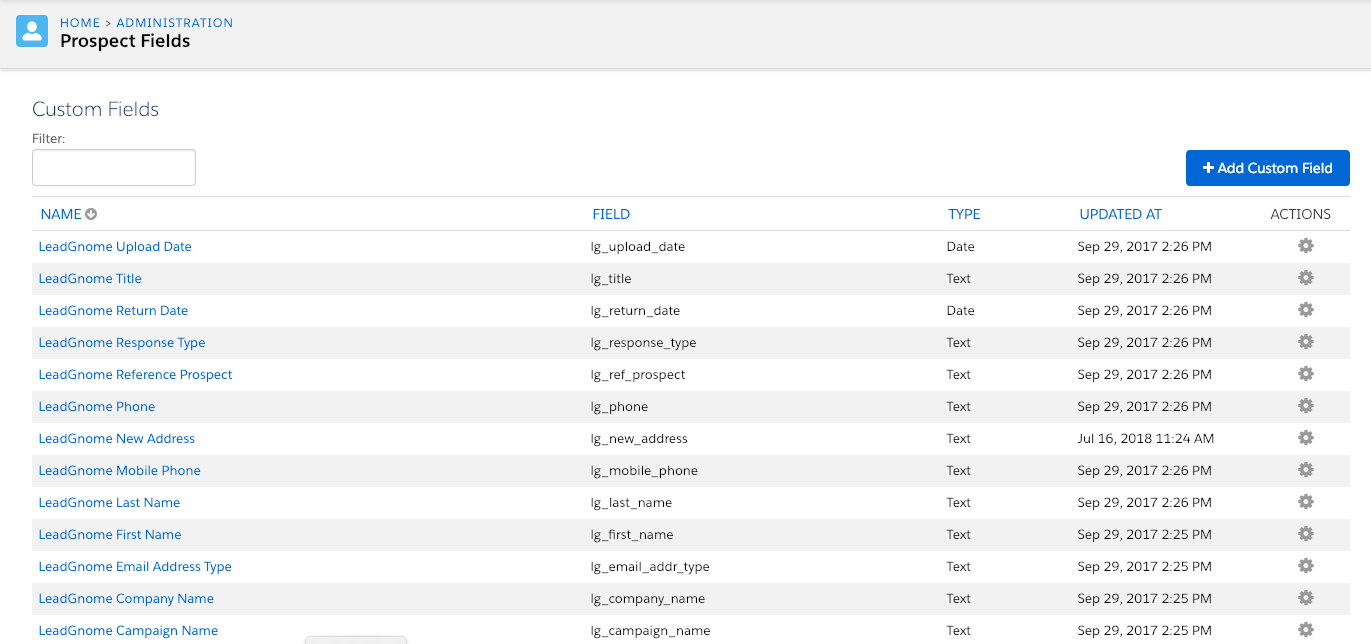This screenshot has height=644, width=1371.
Task: Focus the Filter input box
Action: [114, 167]
